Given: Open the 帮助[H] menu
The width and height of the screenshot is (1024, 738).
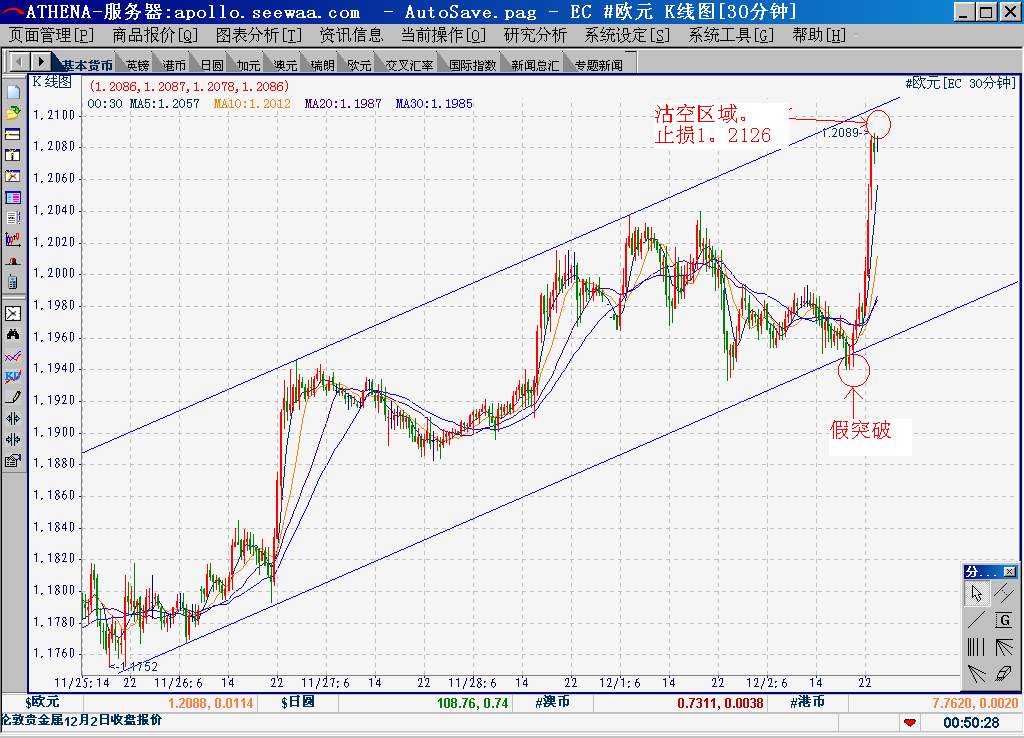Looking at the screenshot, I should [819, 35].
